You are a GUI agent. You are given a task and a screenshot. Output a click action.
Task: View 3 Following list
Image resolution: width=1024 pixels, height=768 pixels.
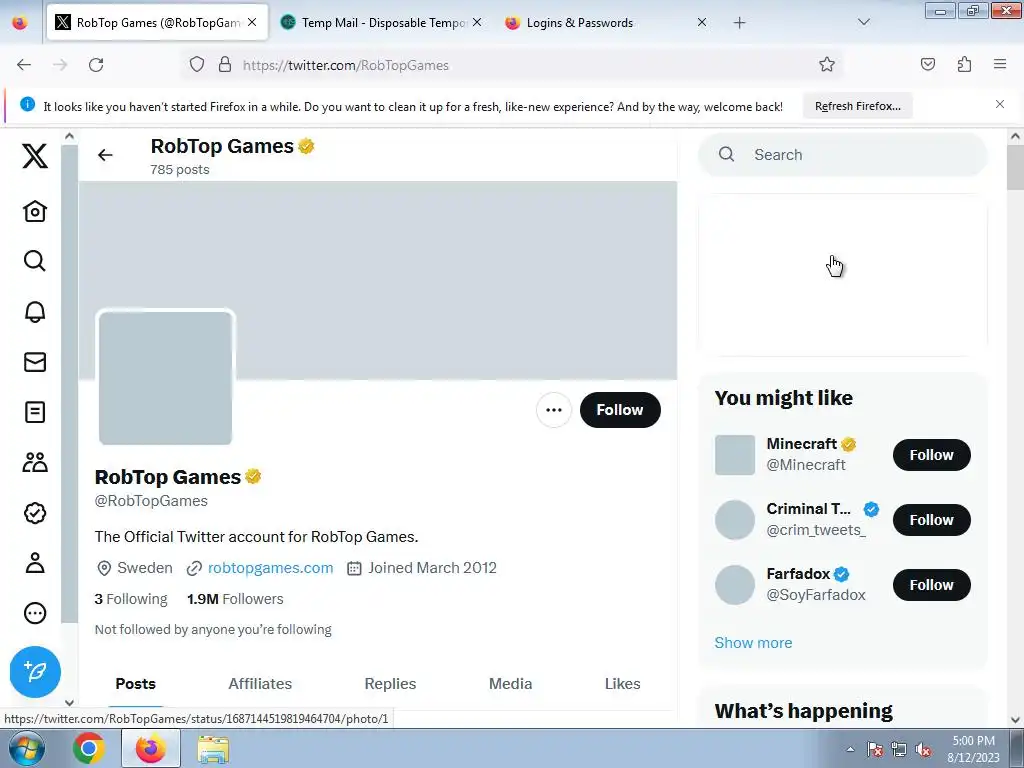pyautogui.click(x=131, y=599)
